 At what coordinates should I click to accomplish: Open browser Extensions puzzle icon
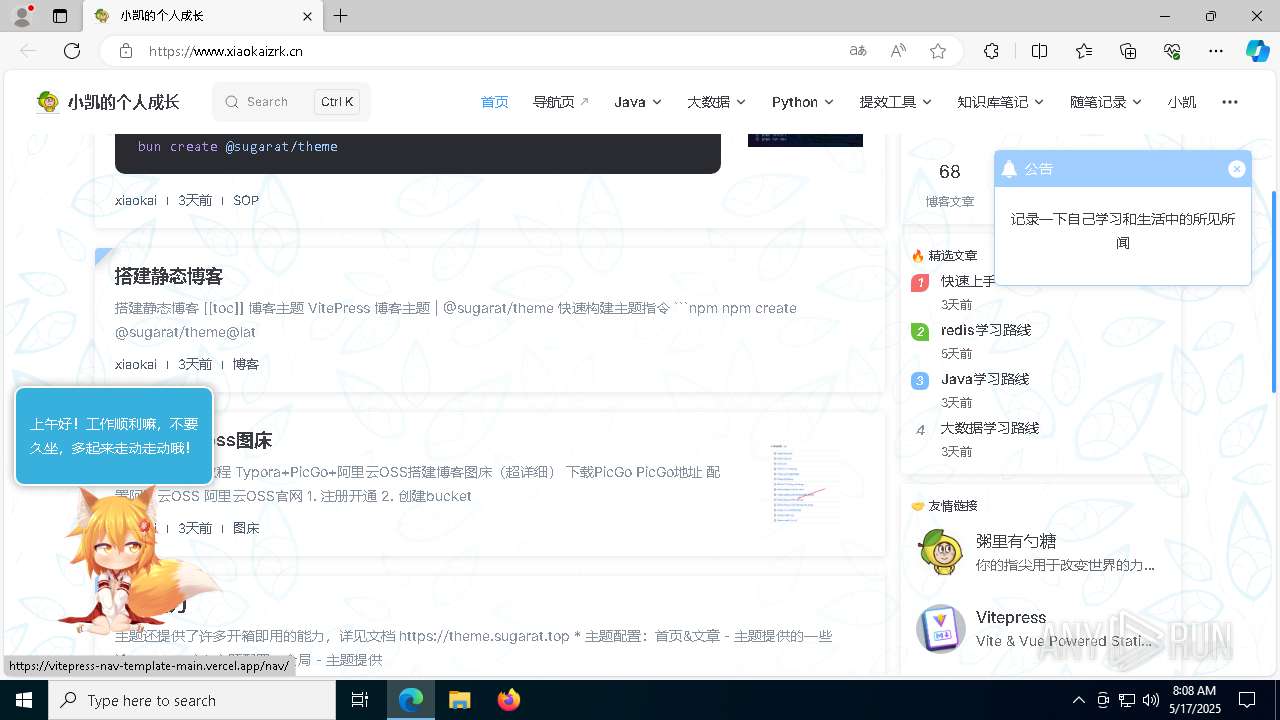coord(991,51)
